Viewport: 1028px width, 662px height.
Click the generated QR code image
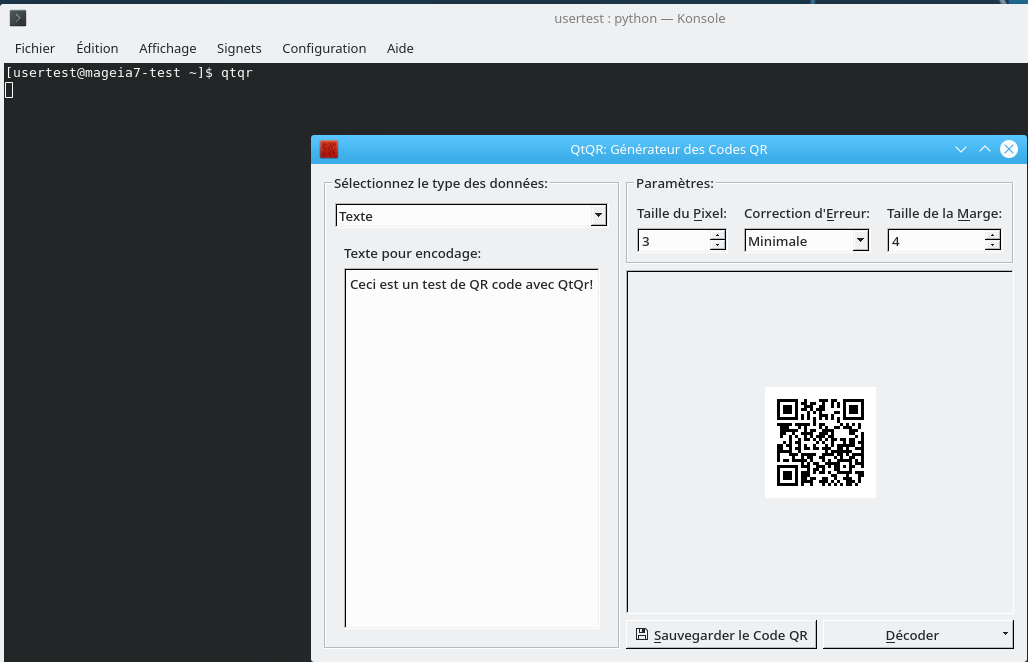pos(820,442)
